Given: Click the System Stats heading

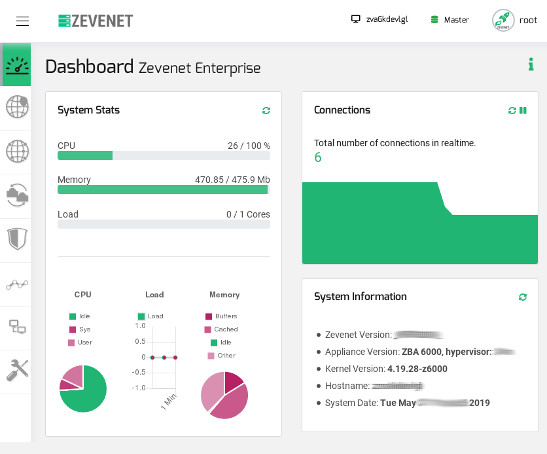Looking at the screenshot, I should (89, 110).
